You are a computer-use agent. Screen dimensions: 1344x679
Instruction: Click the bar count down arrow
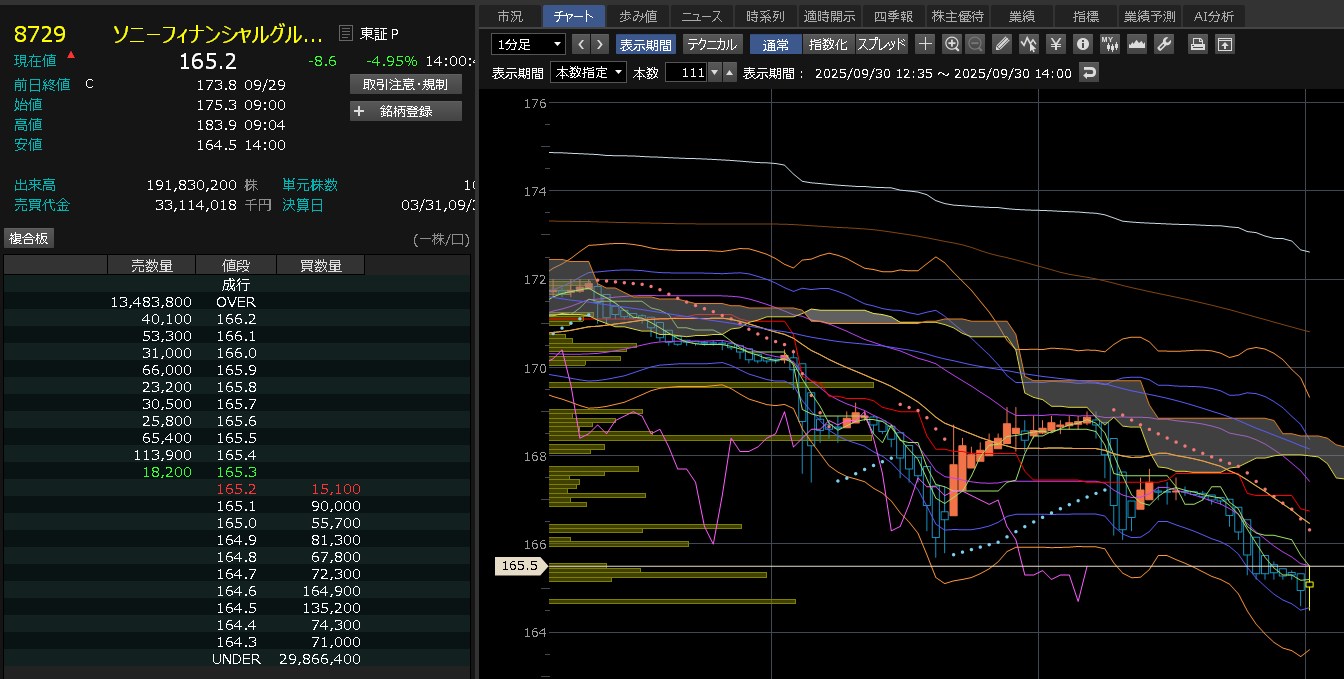pos(713,72)
